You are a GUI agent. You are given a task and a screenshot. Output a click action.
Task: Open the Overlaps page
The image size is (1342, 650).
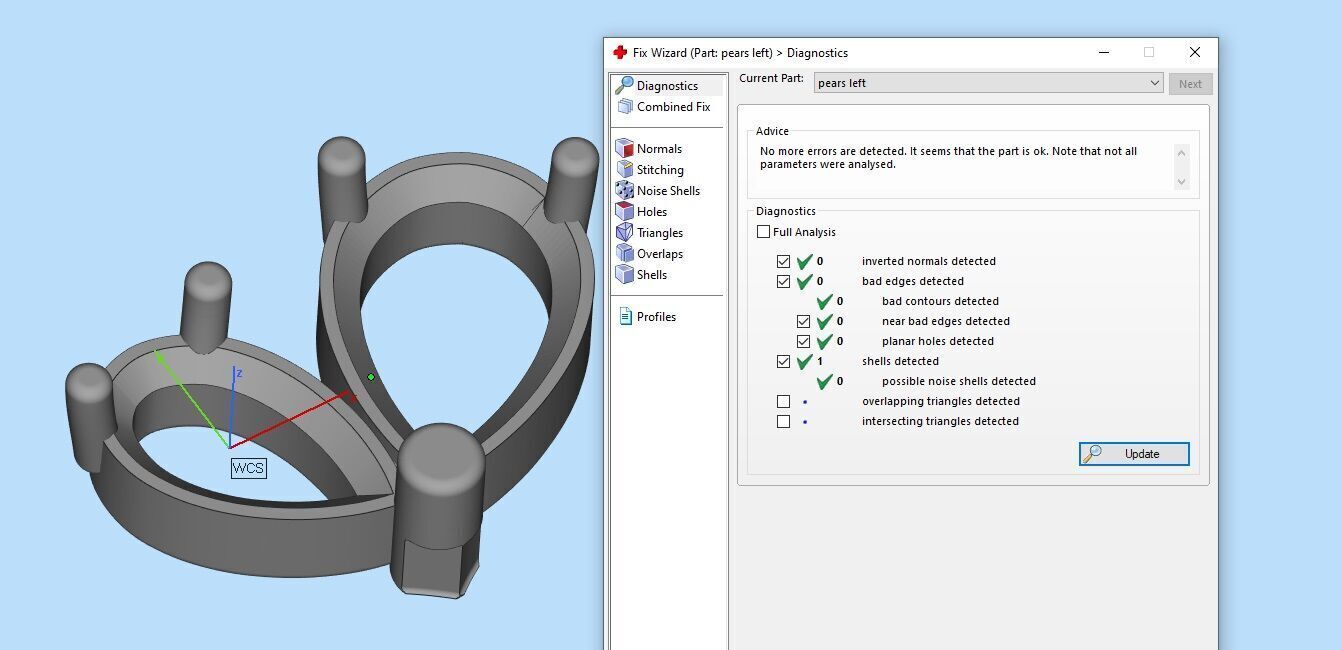[x=660, y=254]
